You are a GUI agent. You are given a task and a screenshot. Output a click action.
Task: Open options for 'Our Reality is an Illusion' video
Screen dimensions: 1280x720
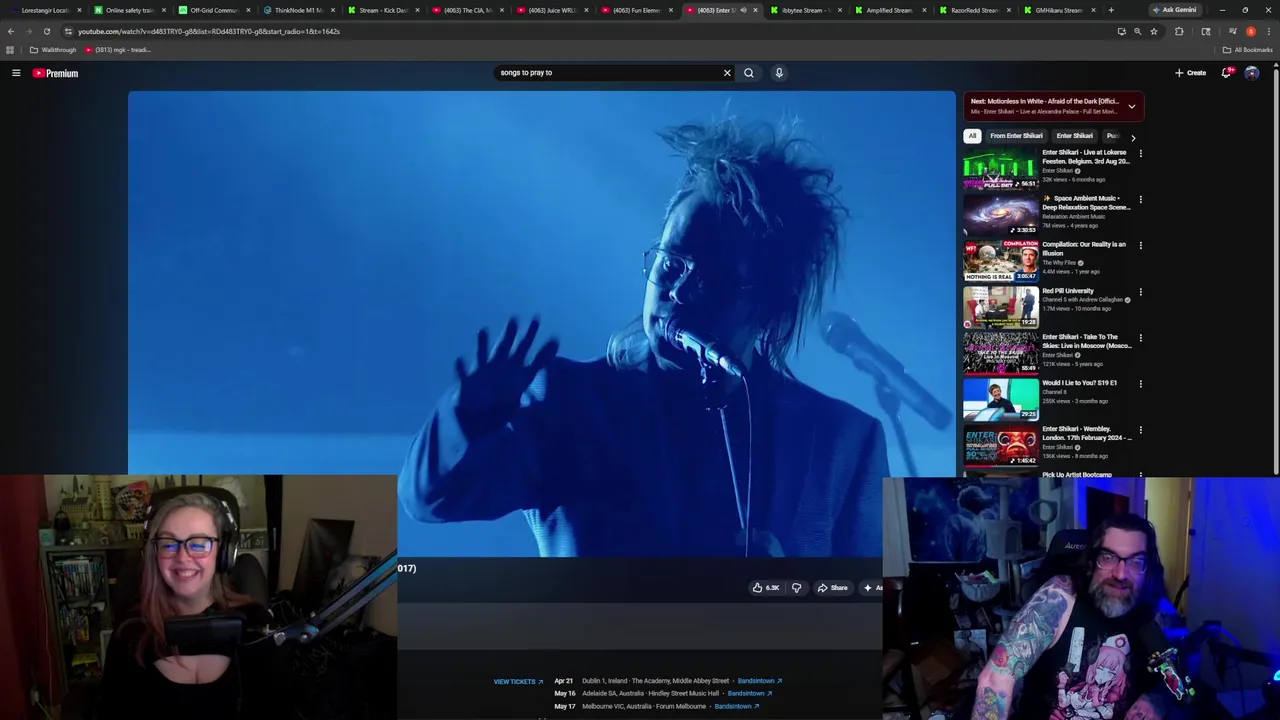1140,245
